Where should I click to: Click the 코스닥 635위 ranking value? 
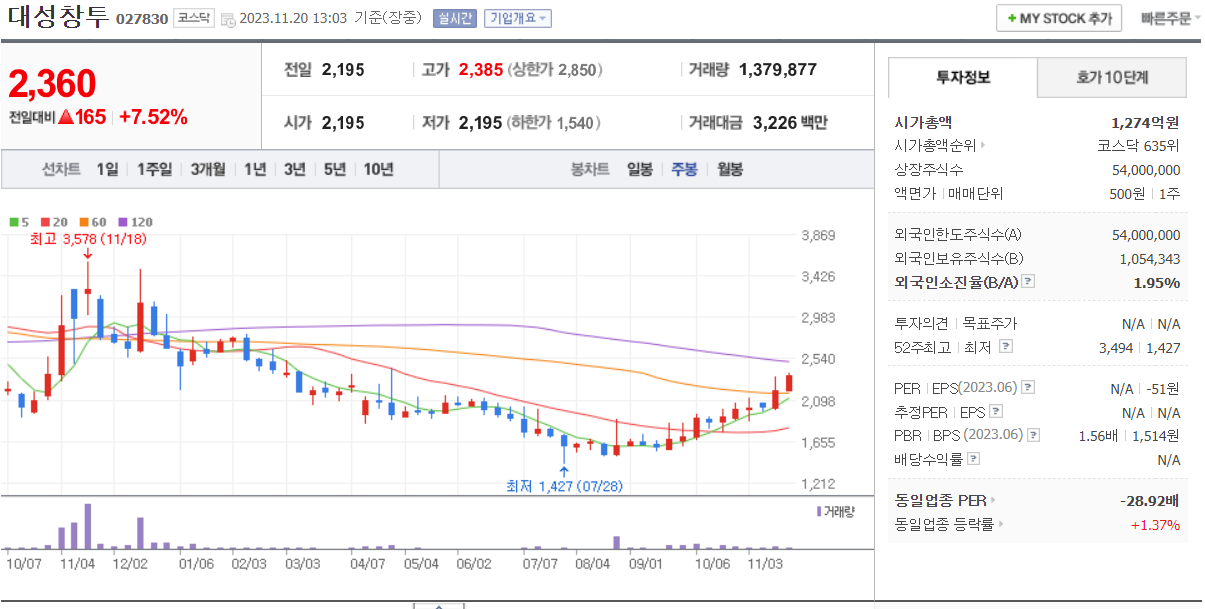(x=1138, y=146)
